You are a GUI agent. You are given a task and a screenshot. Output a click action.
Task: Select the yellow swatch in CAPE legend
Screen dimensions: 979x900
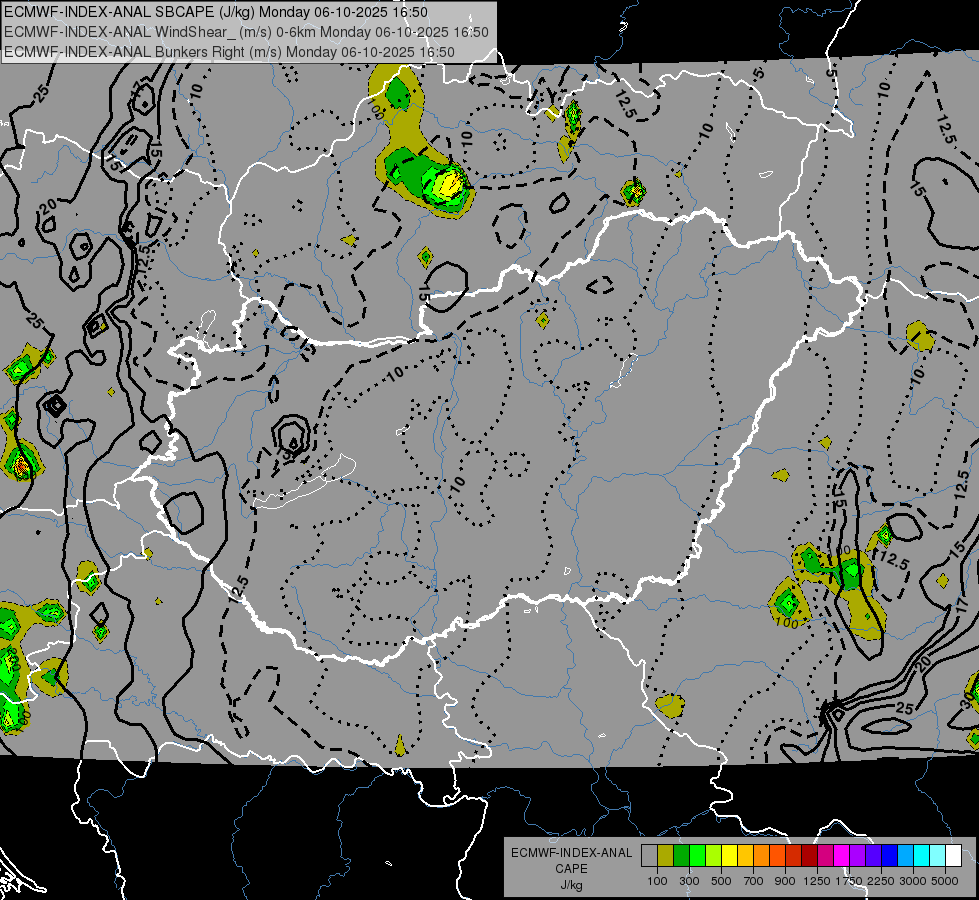[729, 856]
